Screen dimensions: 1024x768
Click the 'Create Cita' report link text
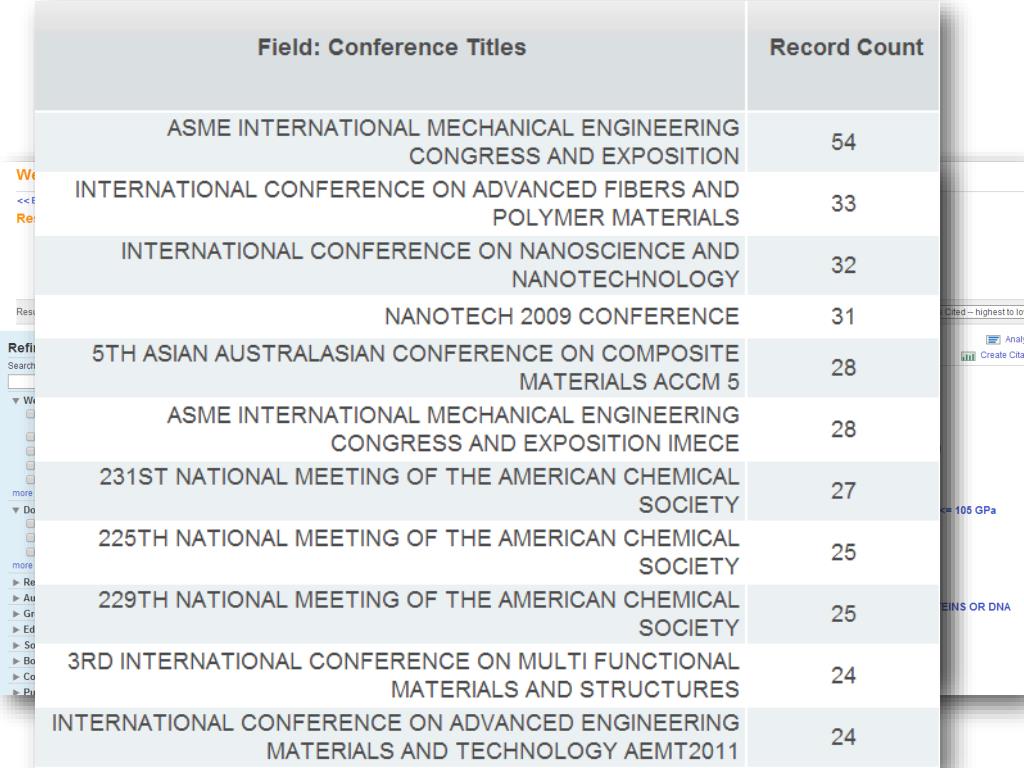(1002, 355)
